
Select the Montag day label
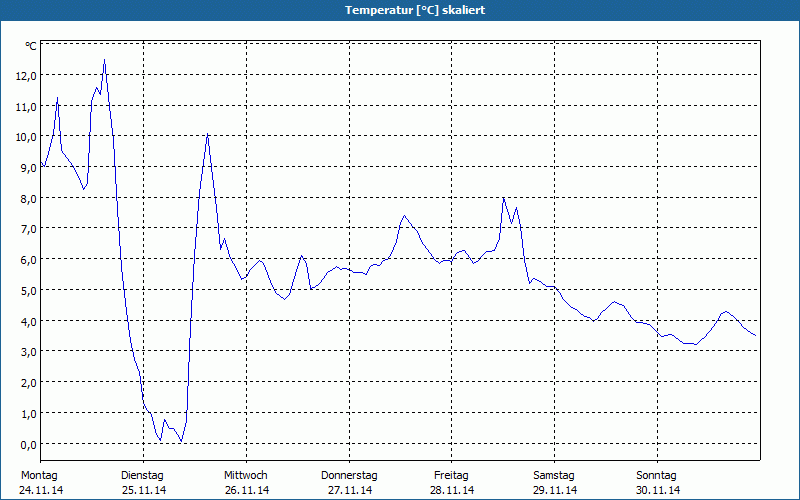point(39,476)
